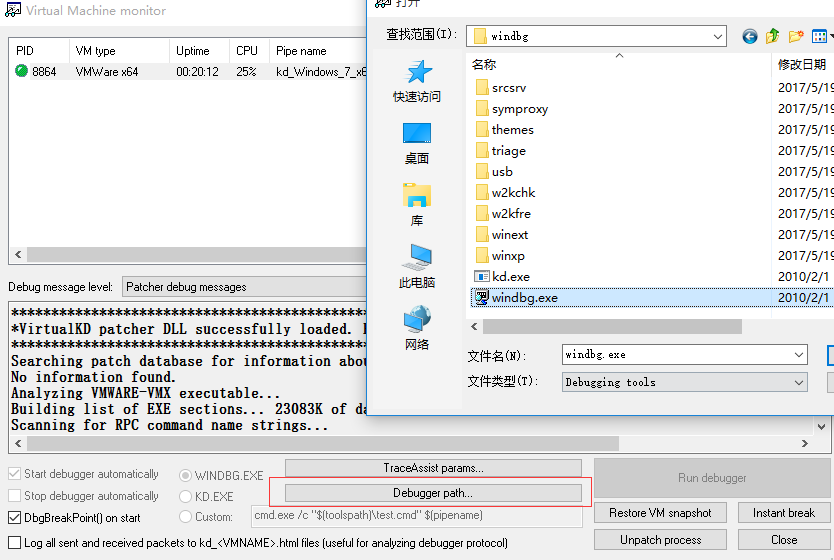Viewport: 834px width, 560px height.
Task: Click the green status icon for PID 8864
Action: [x=21, y=71]
